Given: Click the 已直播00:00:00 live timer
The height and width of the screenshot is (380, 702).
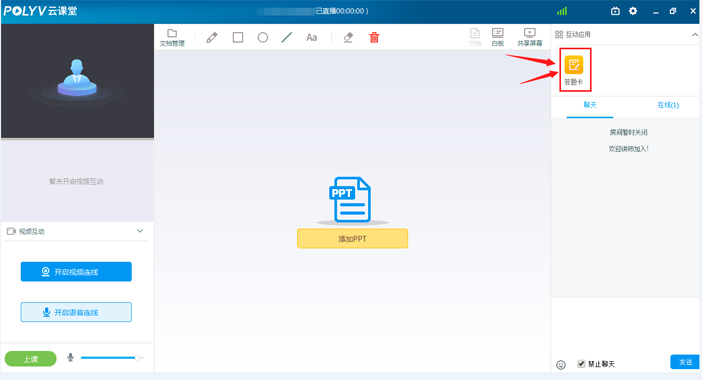Looking at the screenshot, I should click(x=342, y=11).
